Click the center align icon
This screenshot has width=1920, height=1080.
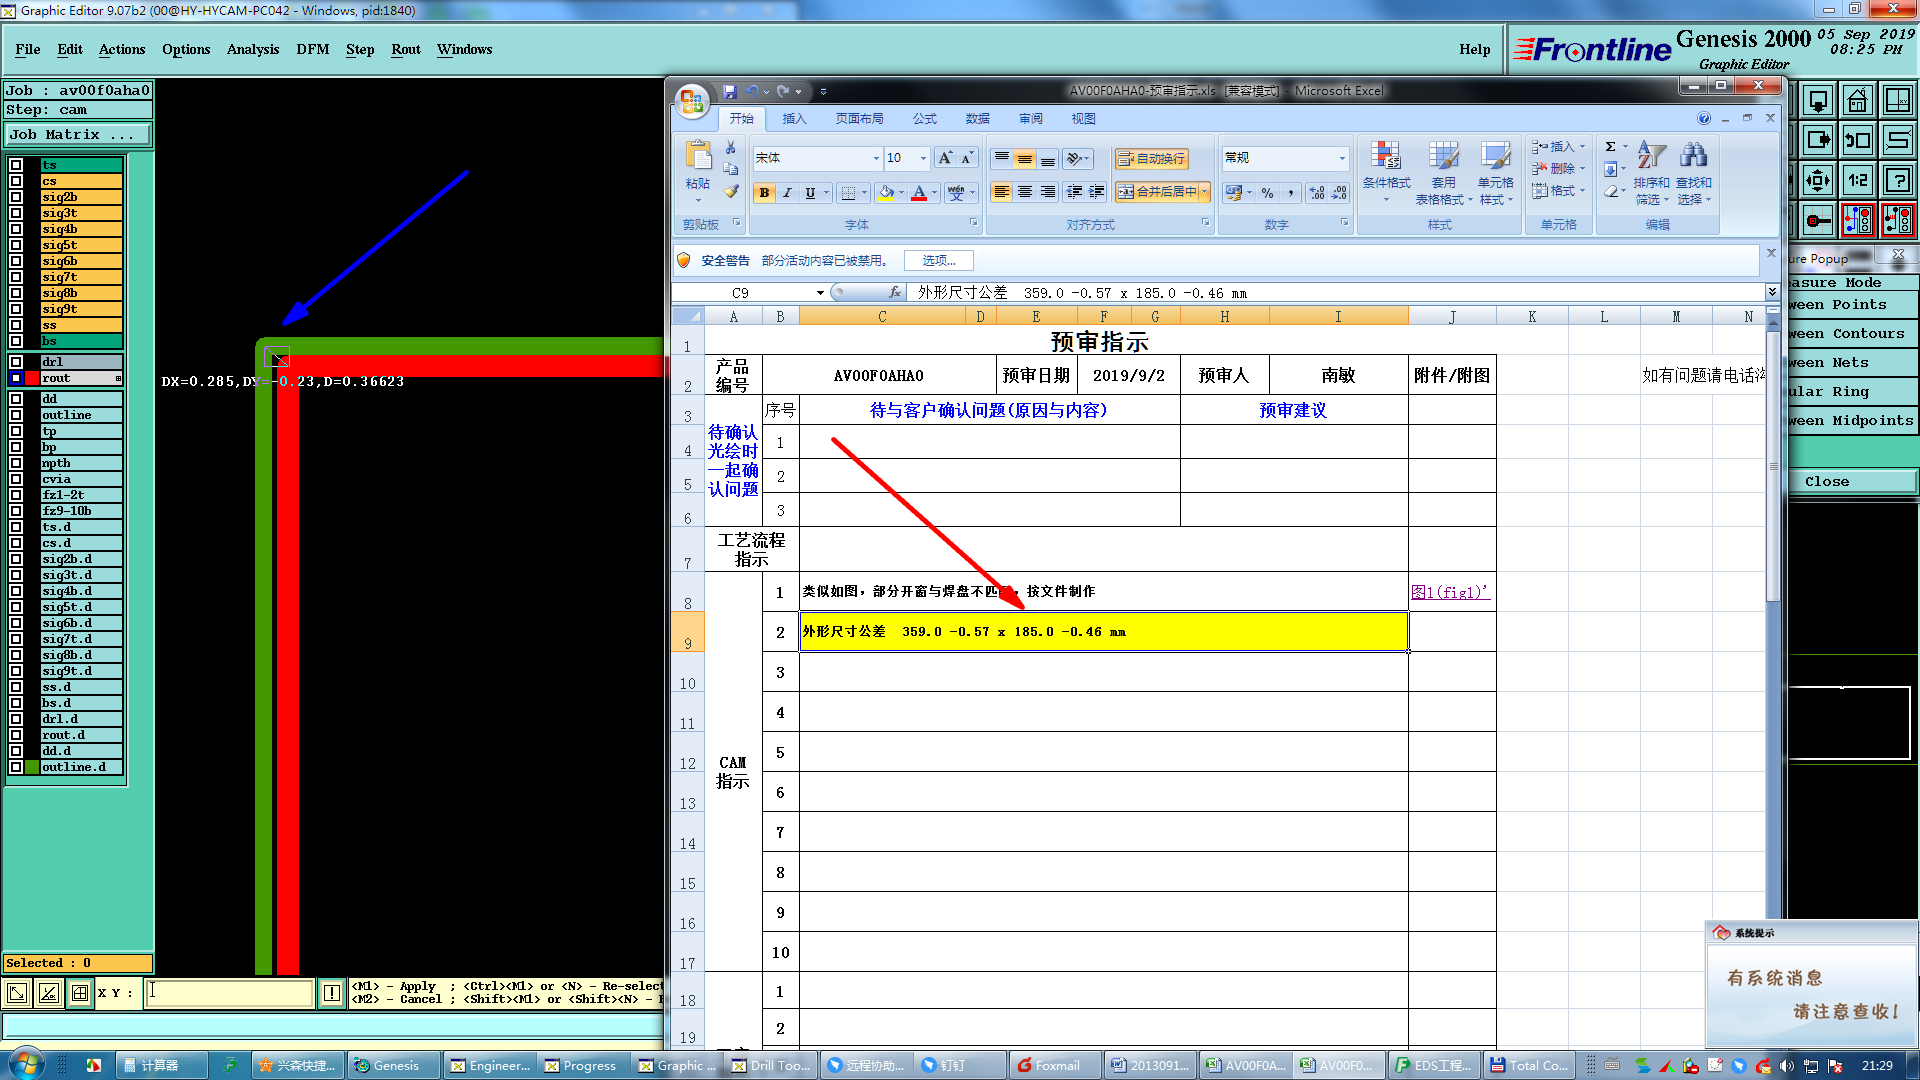pos(1025,192)
